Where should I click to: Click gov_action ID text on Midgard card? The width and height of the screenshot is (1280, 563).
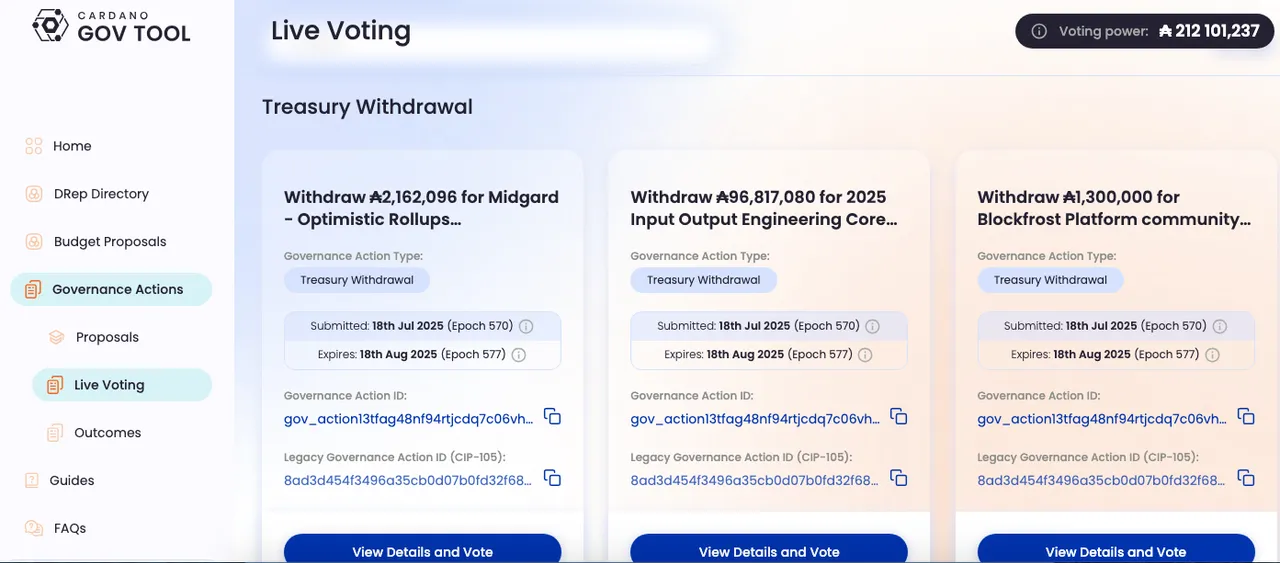point(409,419)
